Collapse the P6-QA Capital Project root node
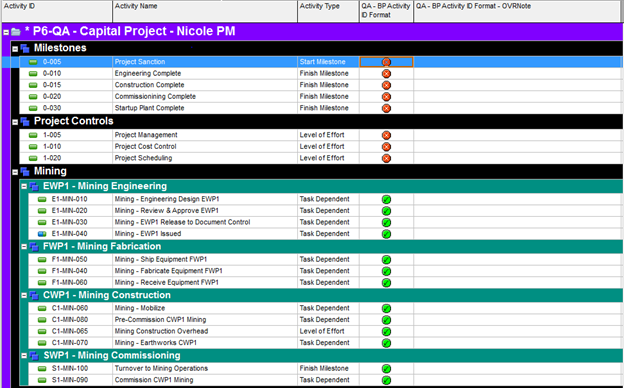 [6, 33]
